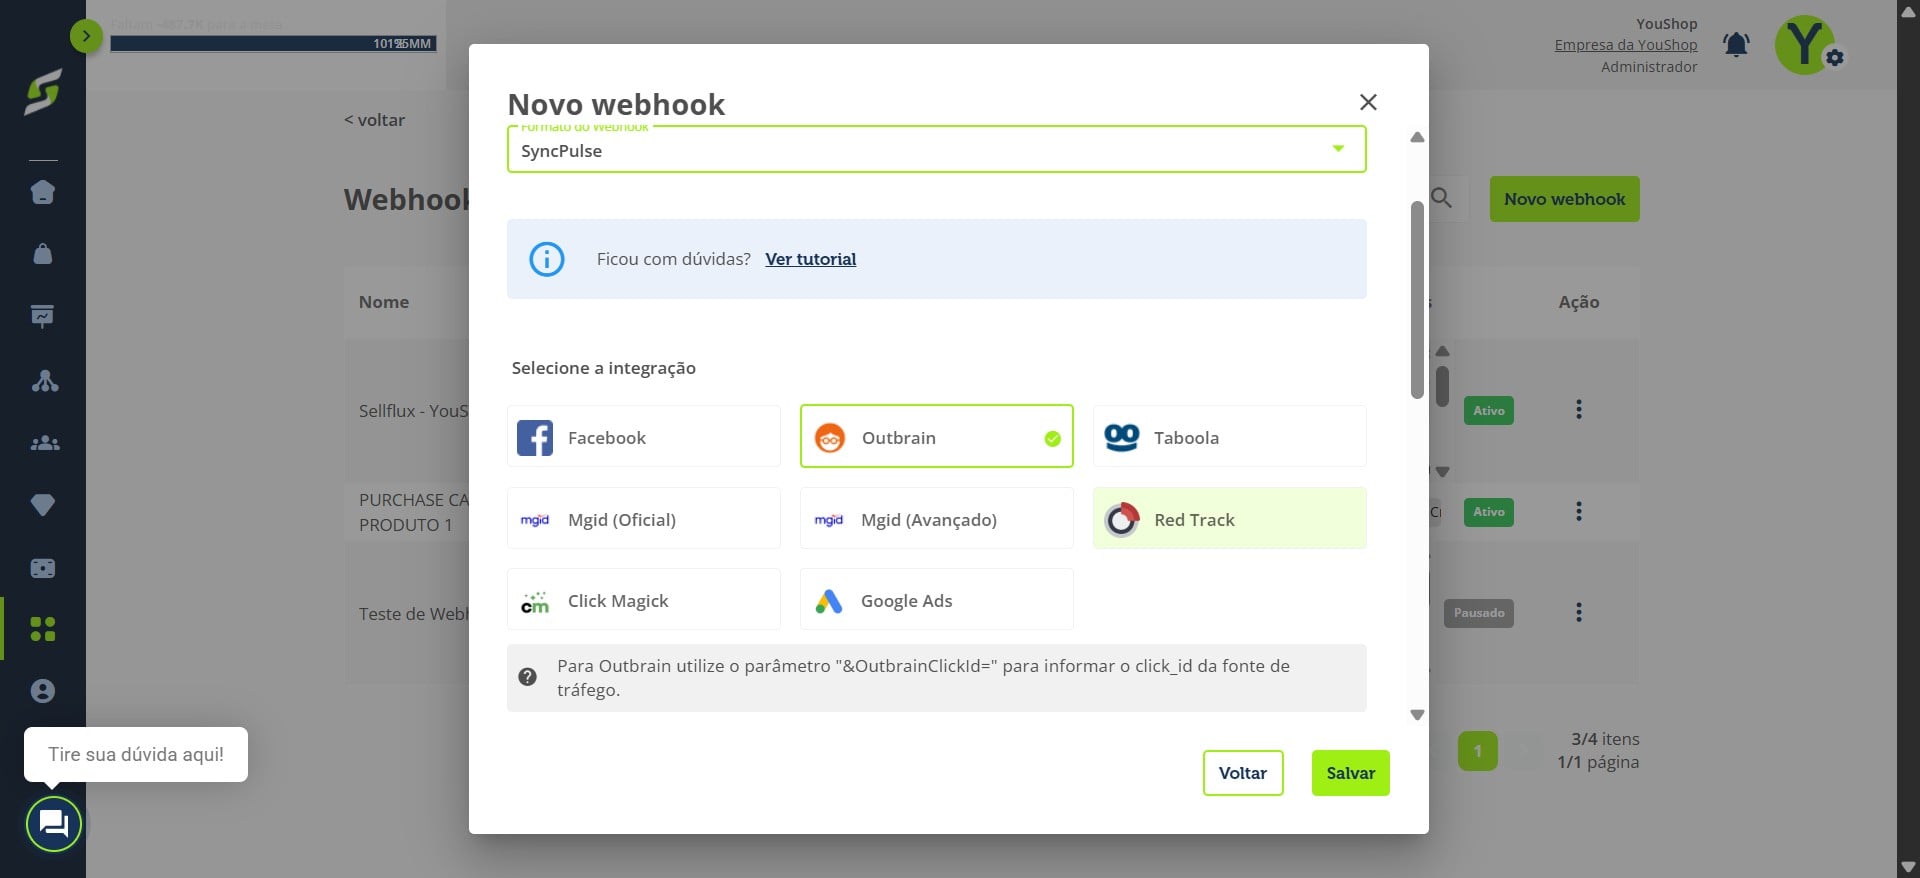Open action menu for PURCHASE webhook row

(1578, 512)
